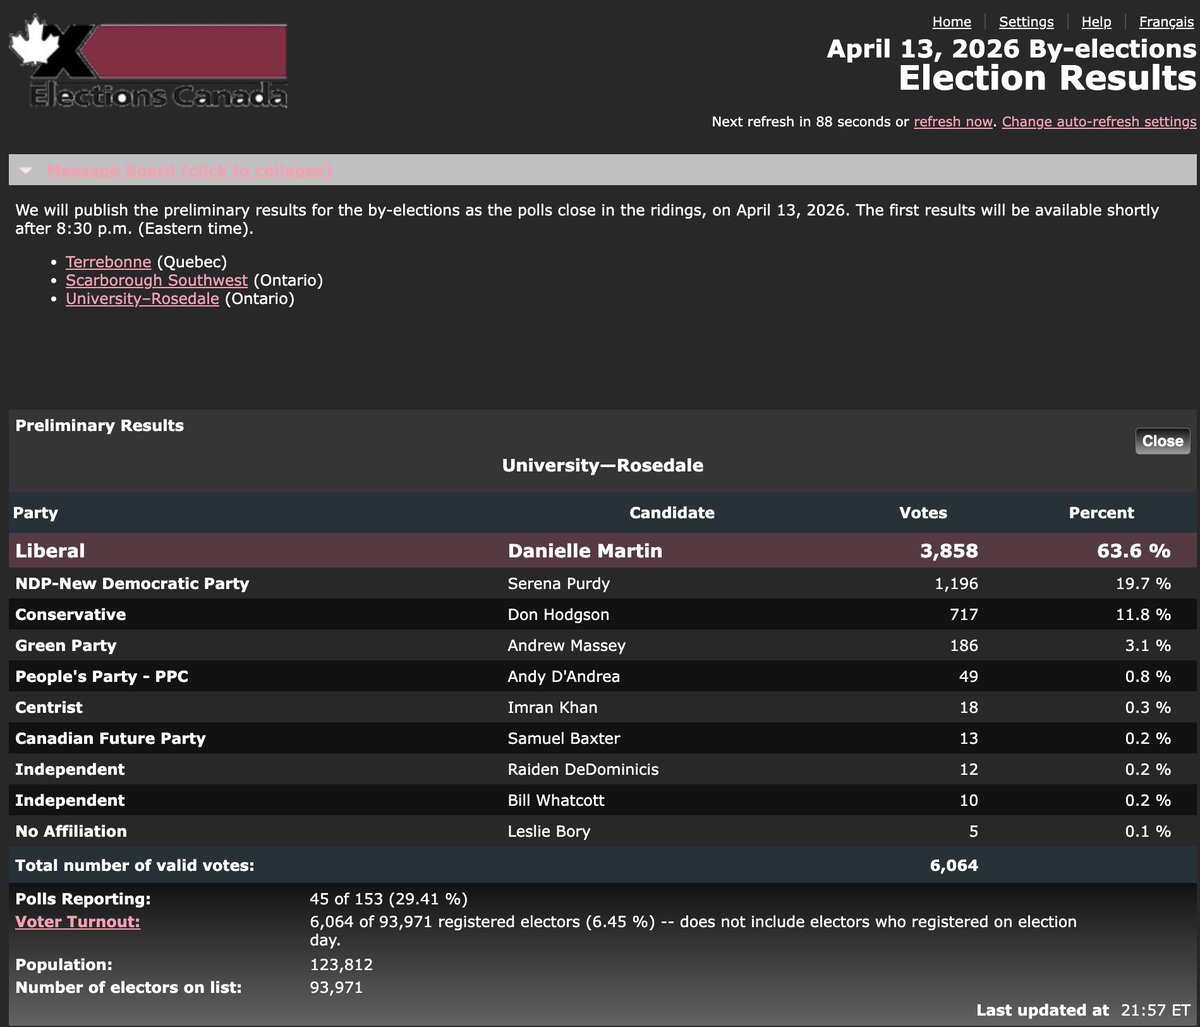The image size is (1200, 1027).
Task: Open the Help link
Action: (1096, 22)
